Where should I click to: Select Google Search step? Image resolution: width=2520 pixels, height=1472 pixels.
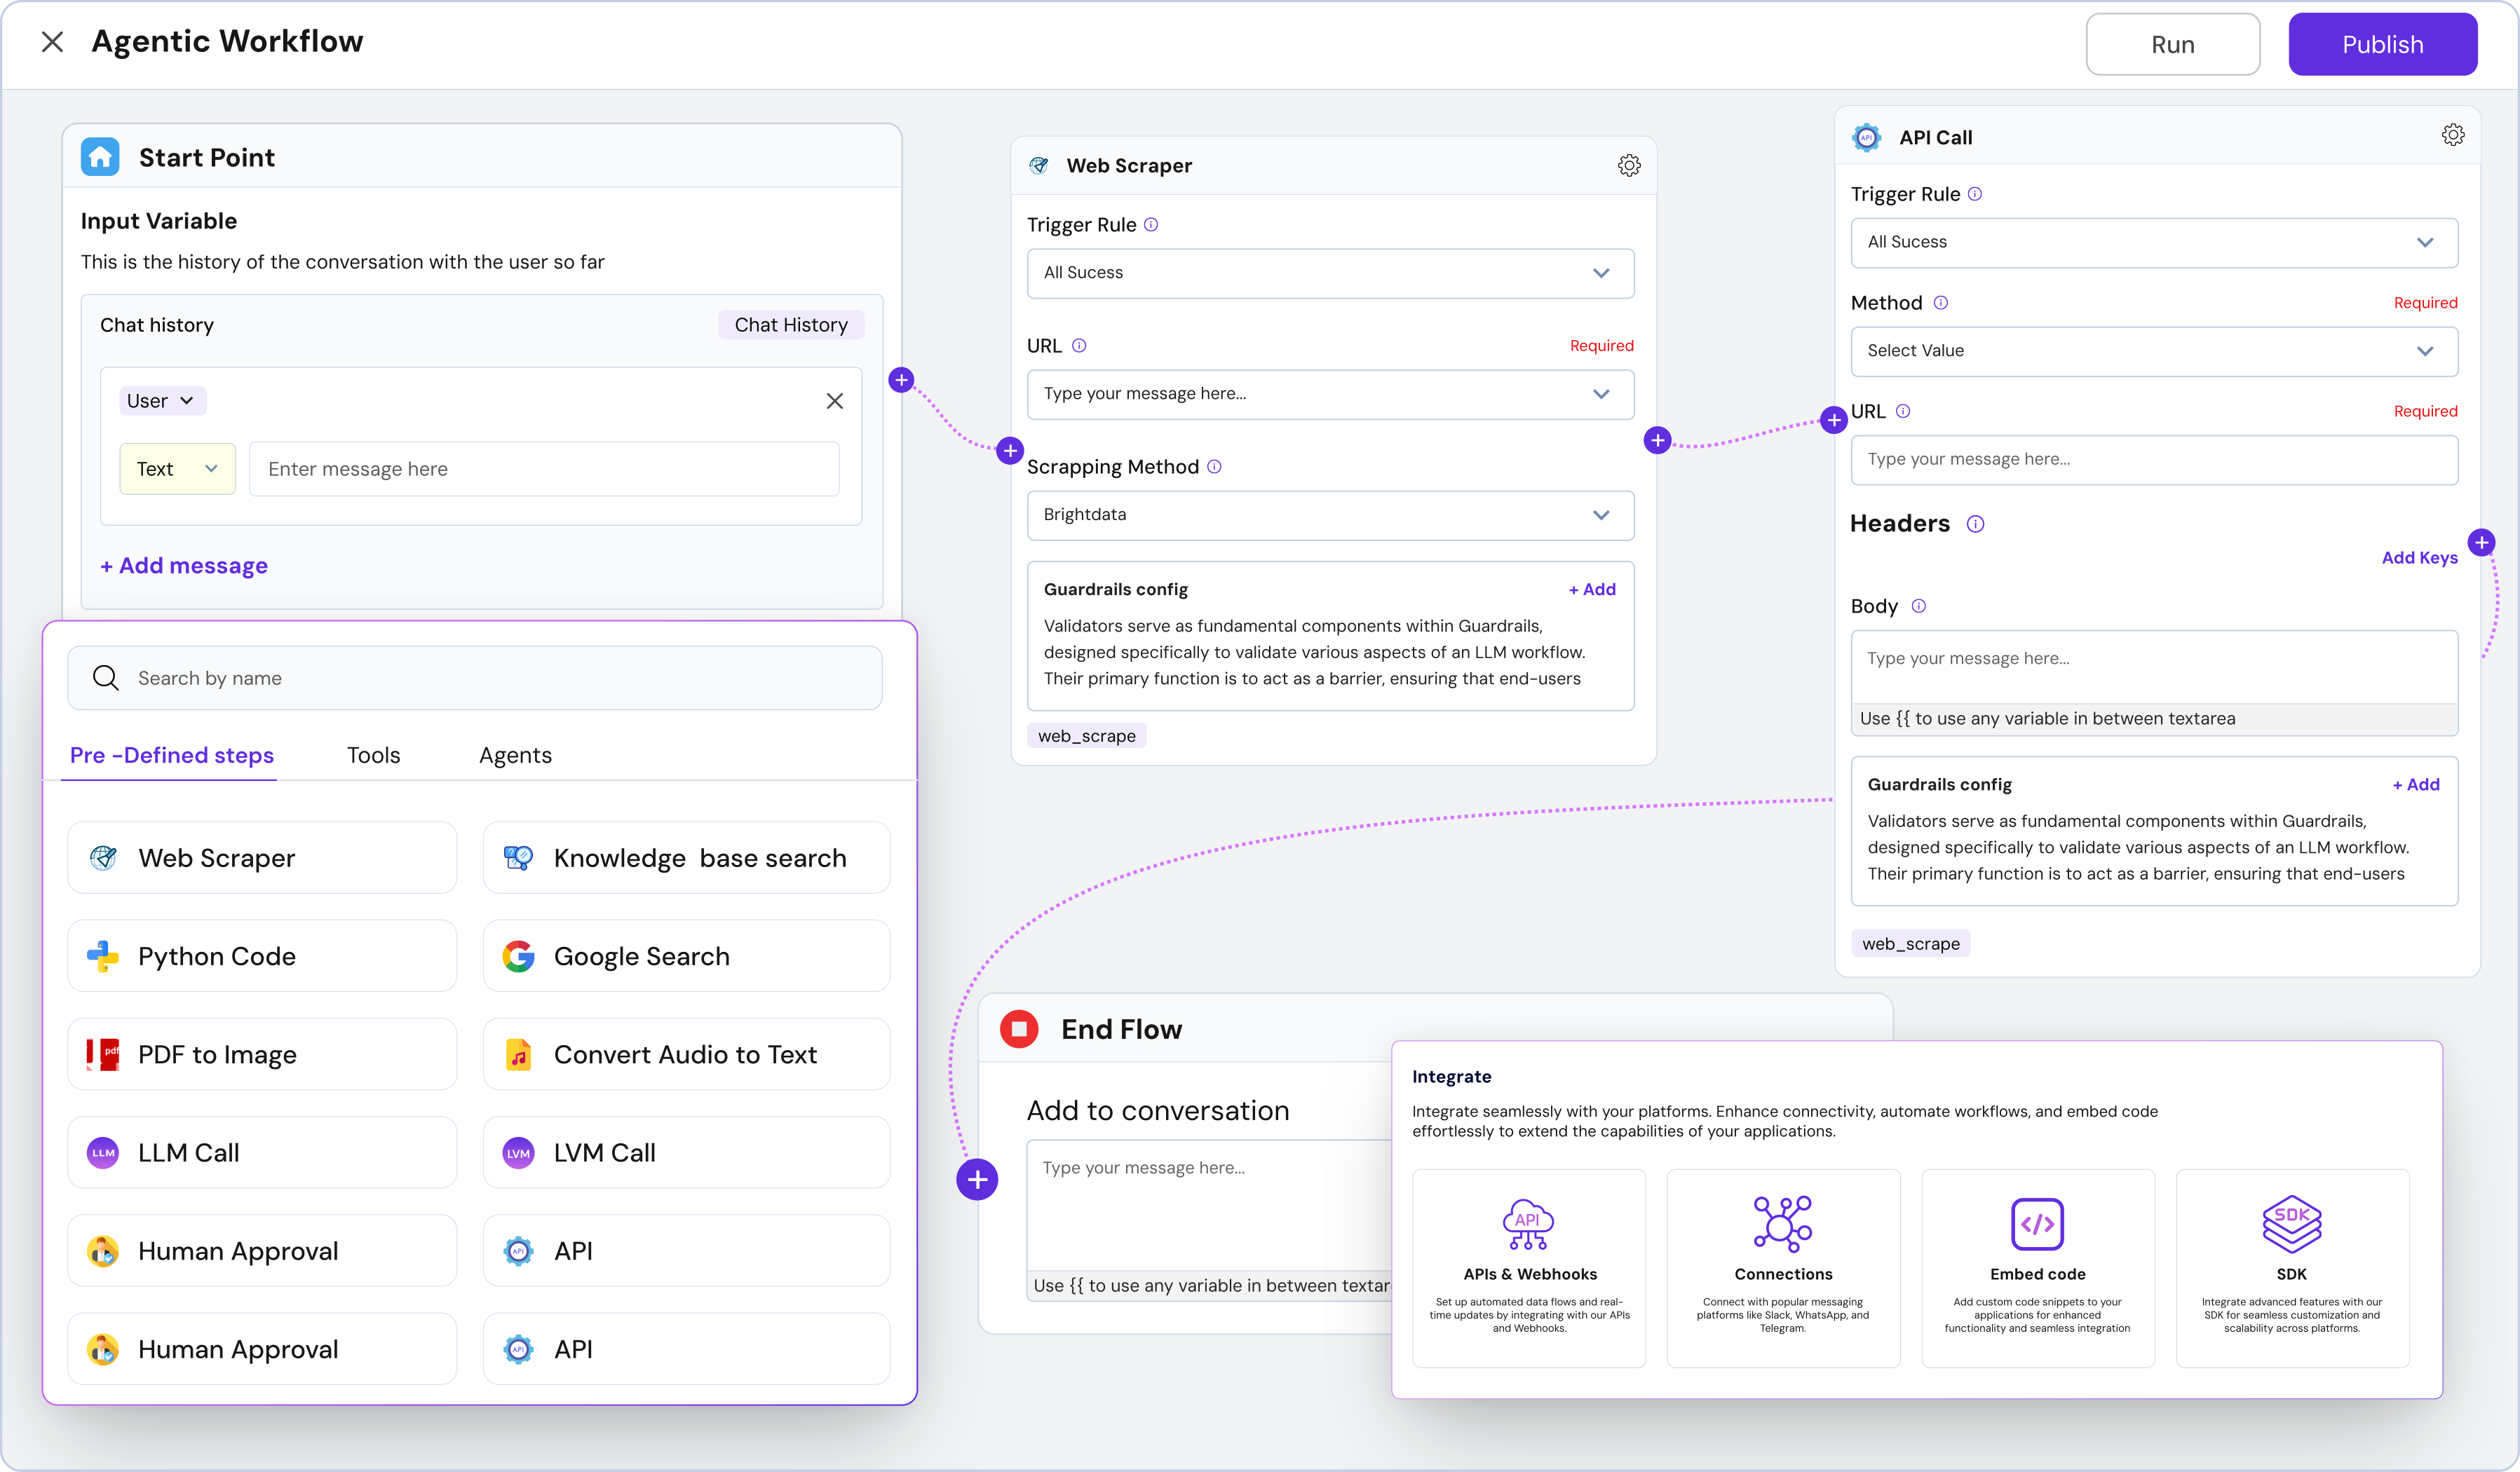pyautogui.click(x=686, y=956)
